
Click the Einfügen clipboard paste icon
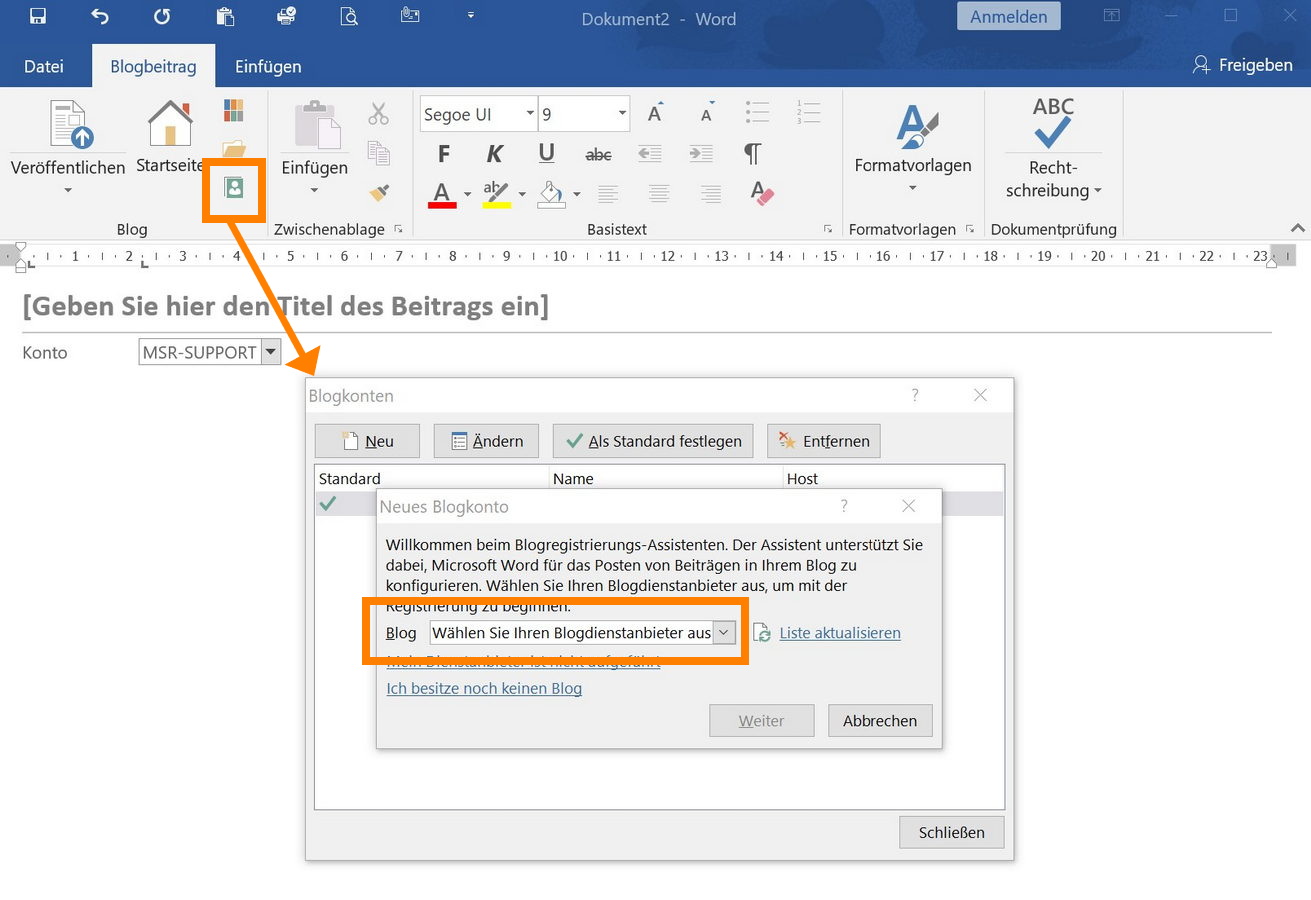pyautogui.click(x=317, y=124)
